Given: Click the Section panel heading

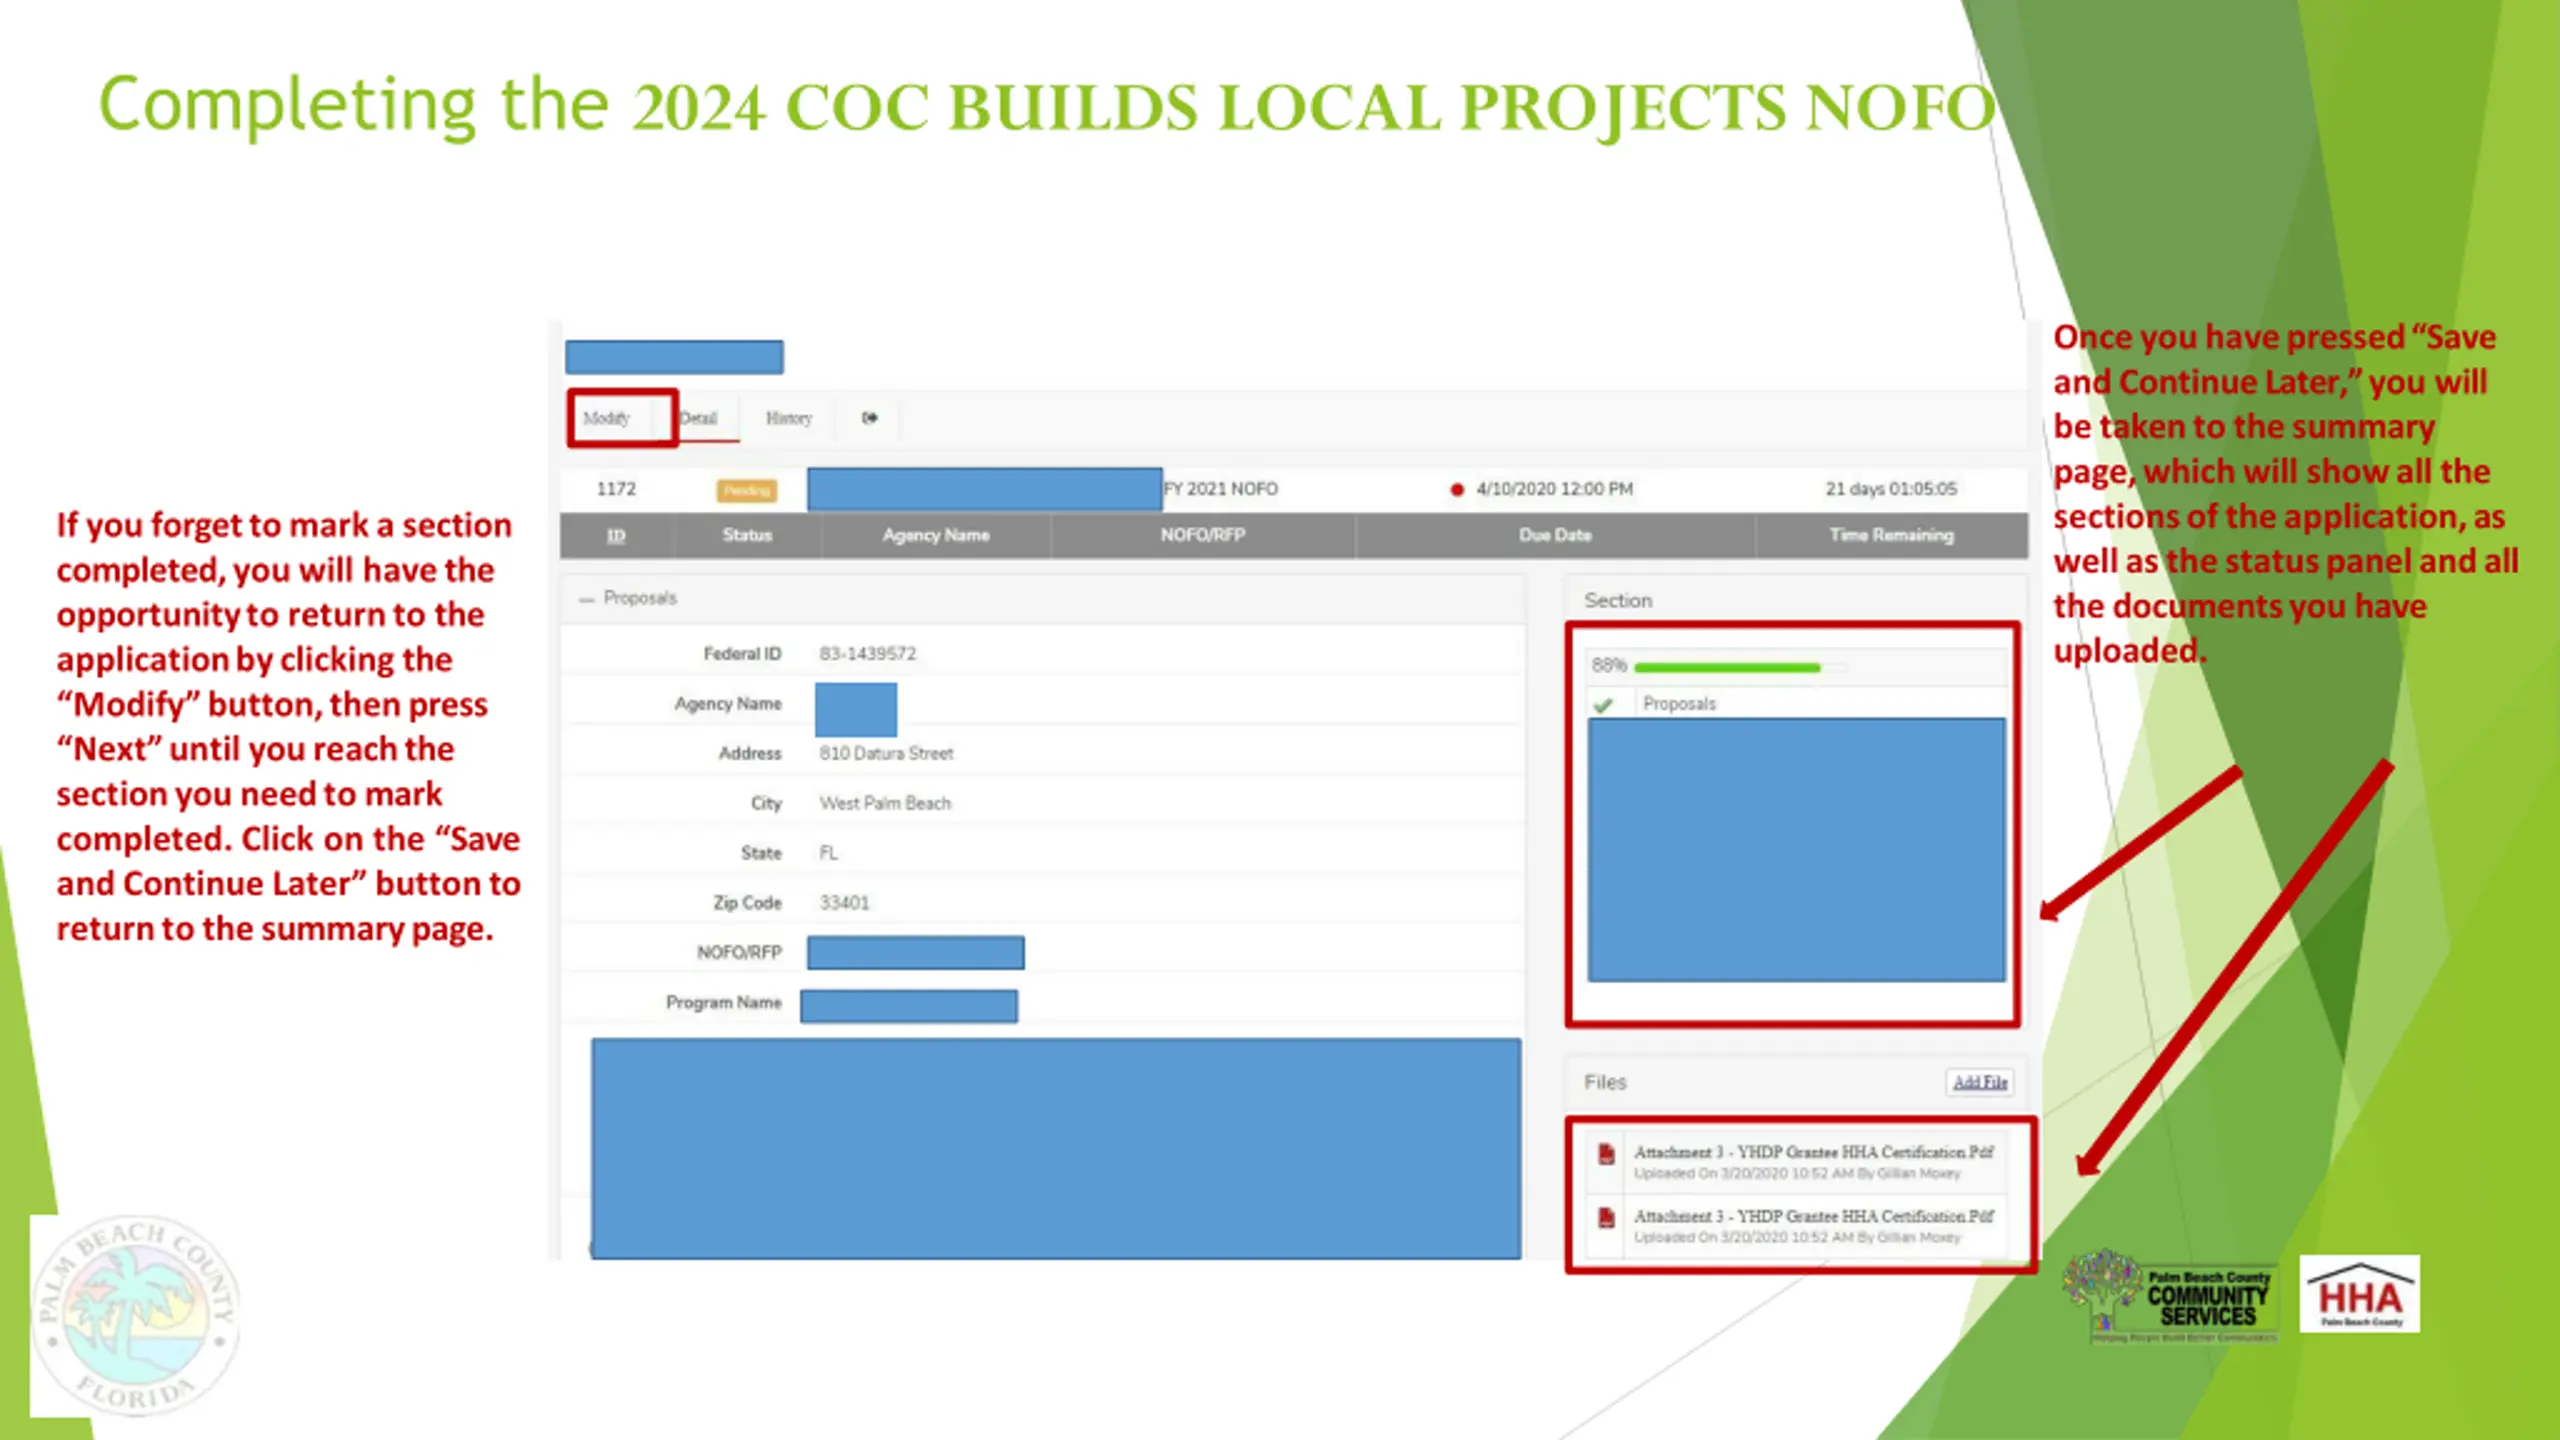Looking at the screenshot, I should coord(1618,601).
